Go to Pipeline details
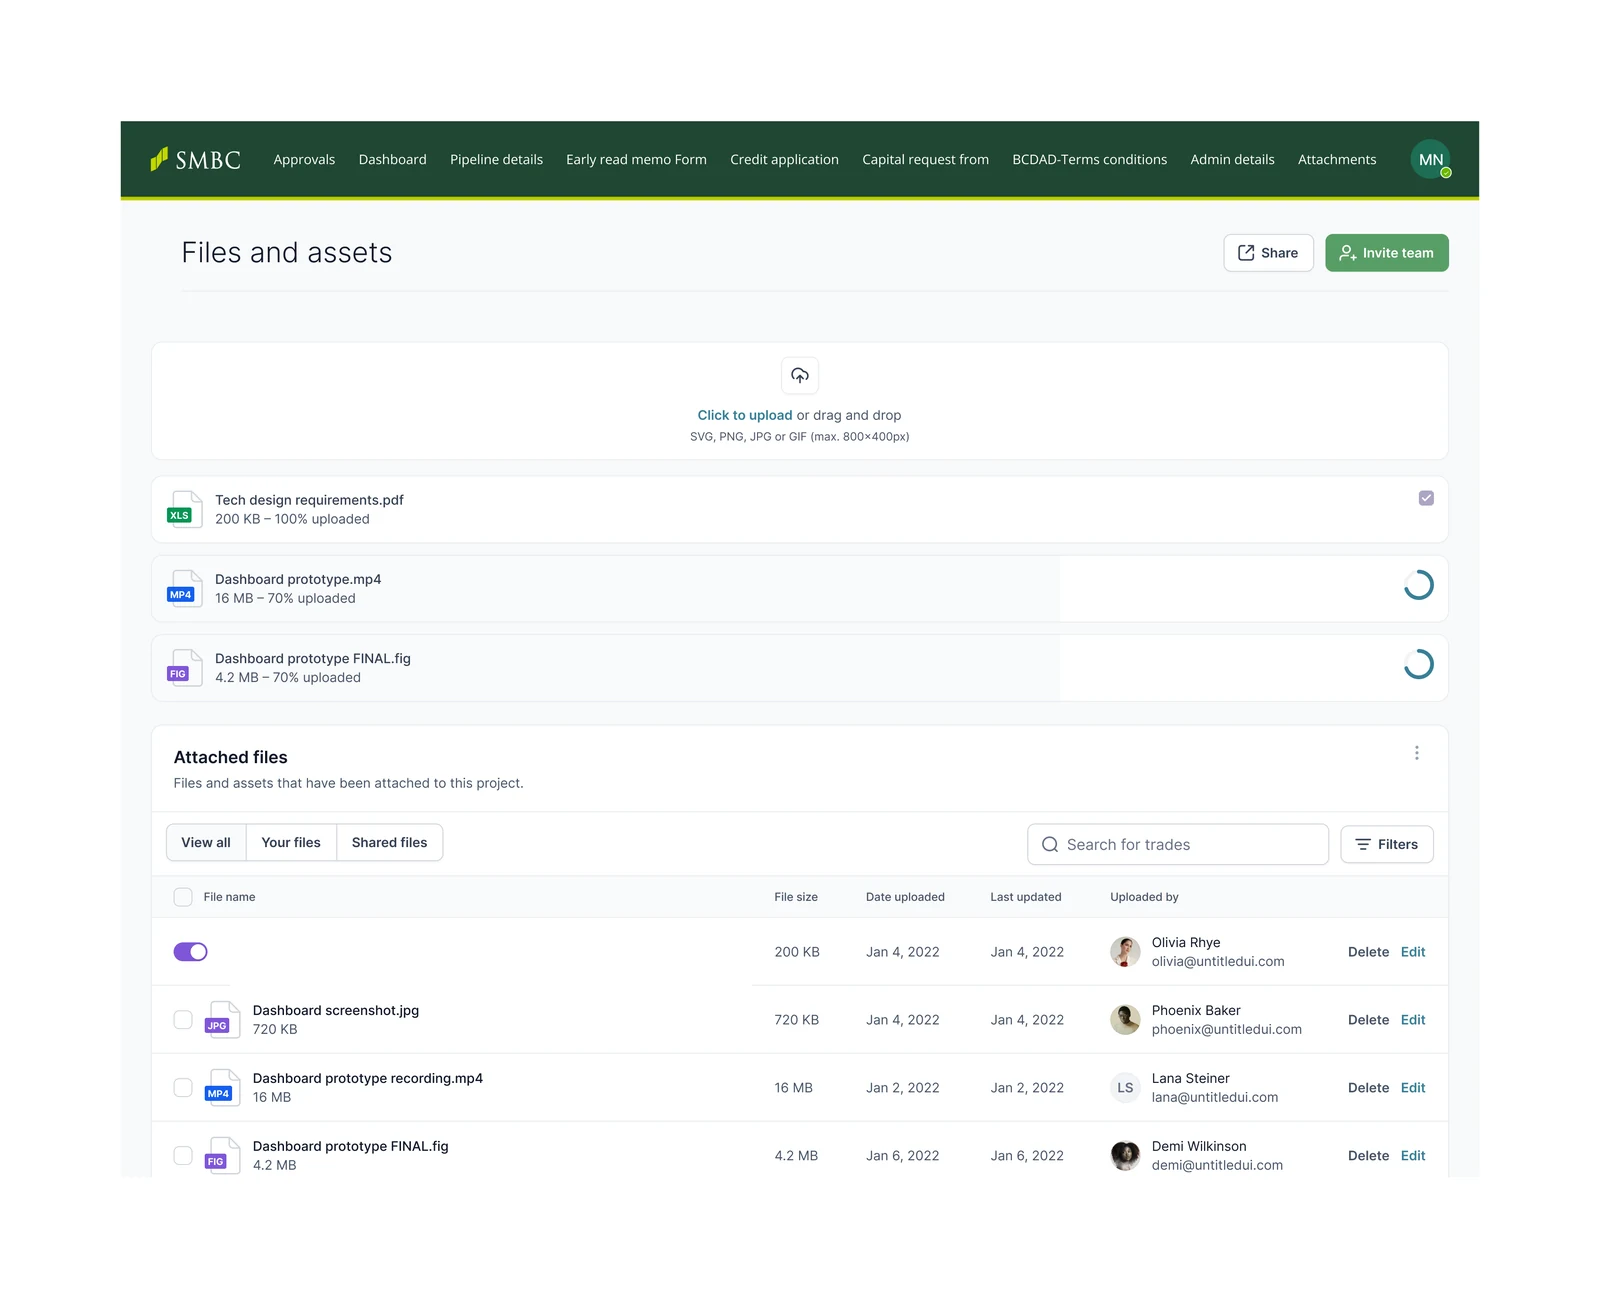1600x1298 pixels. [x=496, y=160]
